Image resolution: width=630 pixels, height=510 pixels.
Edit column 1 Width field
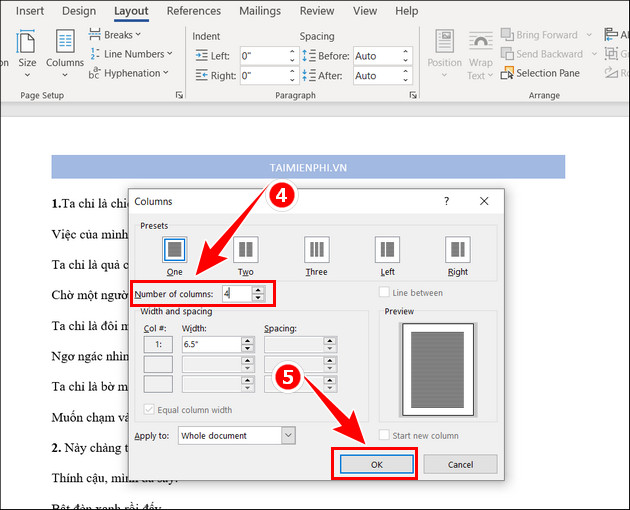(211, 344)
